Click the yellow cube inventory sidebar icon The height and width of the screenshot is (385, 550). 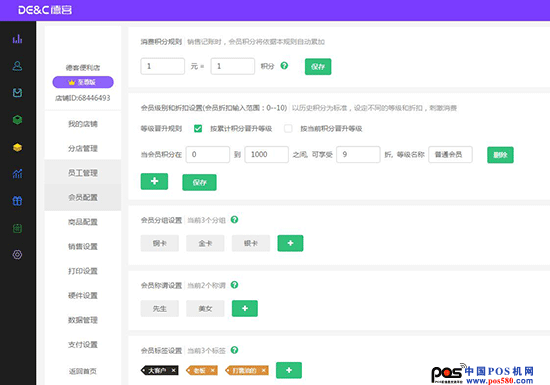[x=17, y=147]
